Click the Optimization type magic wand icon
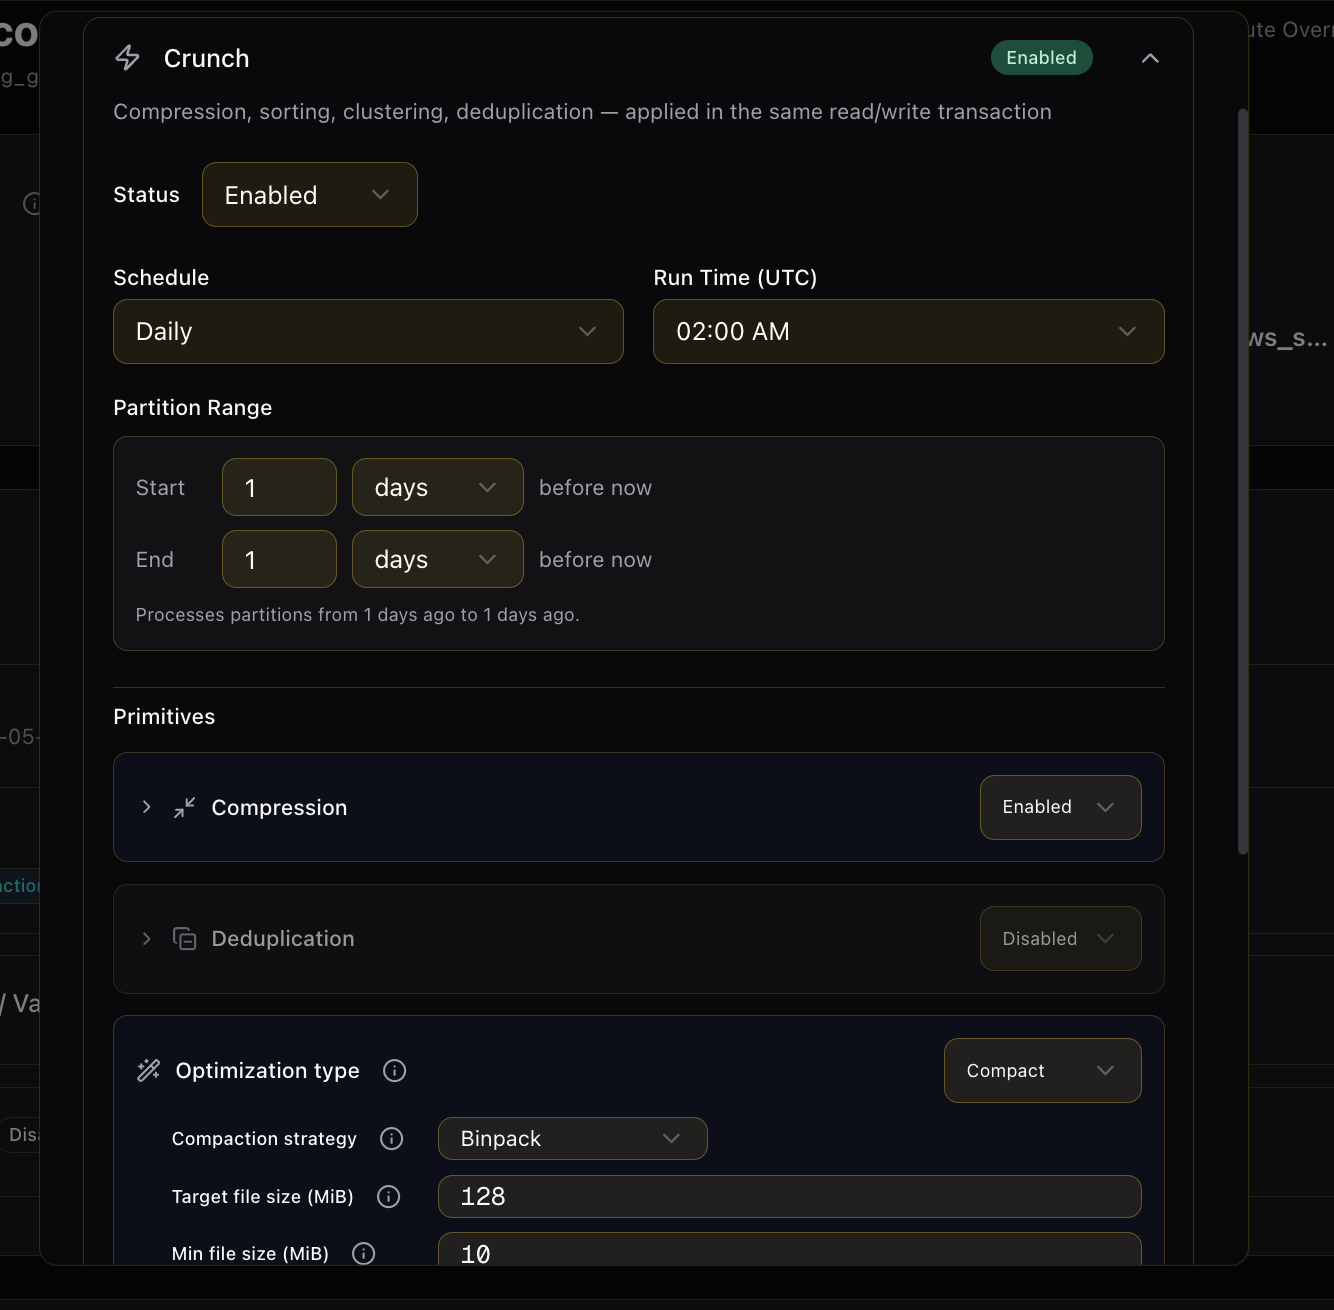The width and height of the screenshot is (1334, 1310). [148, 1071]
